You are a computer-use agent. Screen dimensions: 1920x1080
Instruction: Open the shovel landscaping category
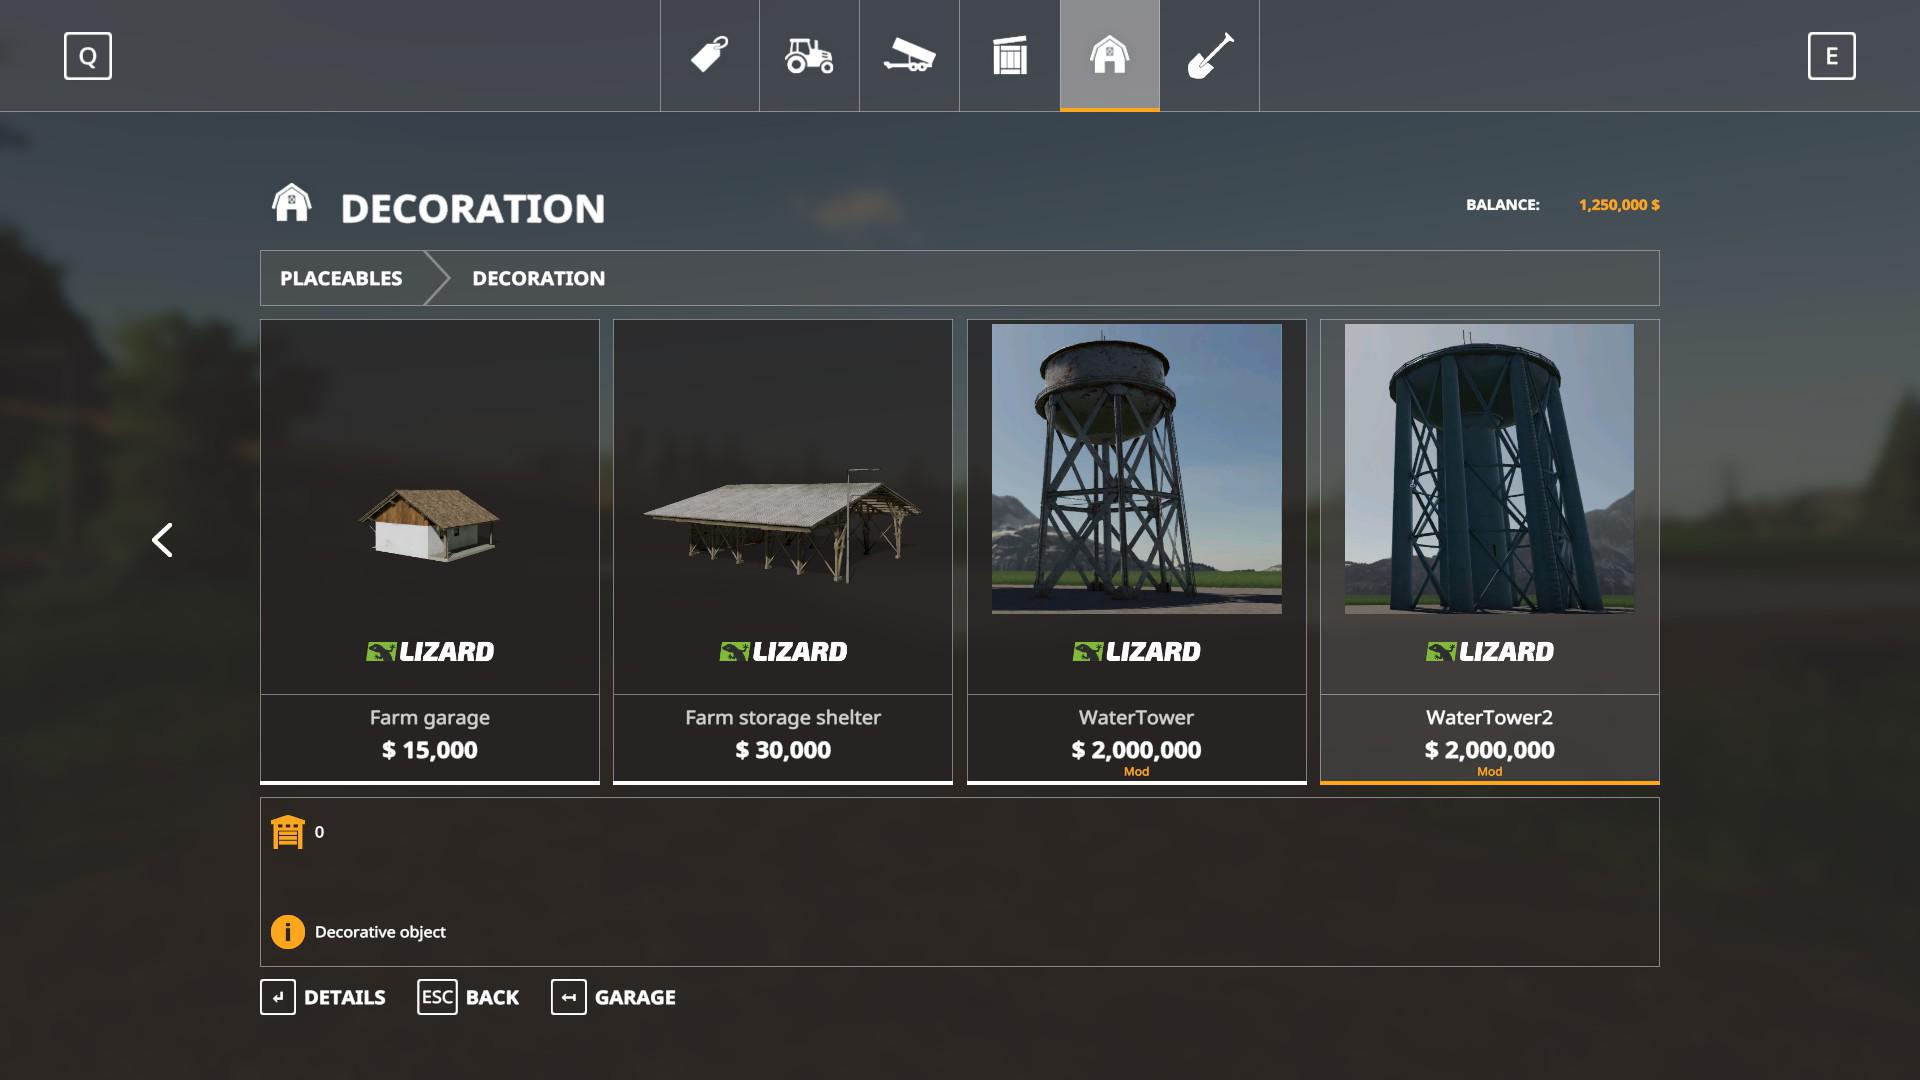pyautogui.click(x=1209, y=55)
